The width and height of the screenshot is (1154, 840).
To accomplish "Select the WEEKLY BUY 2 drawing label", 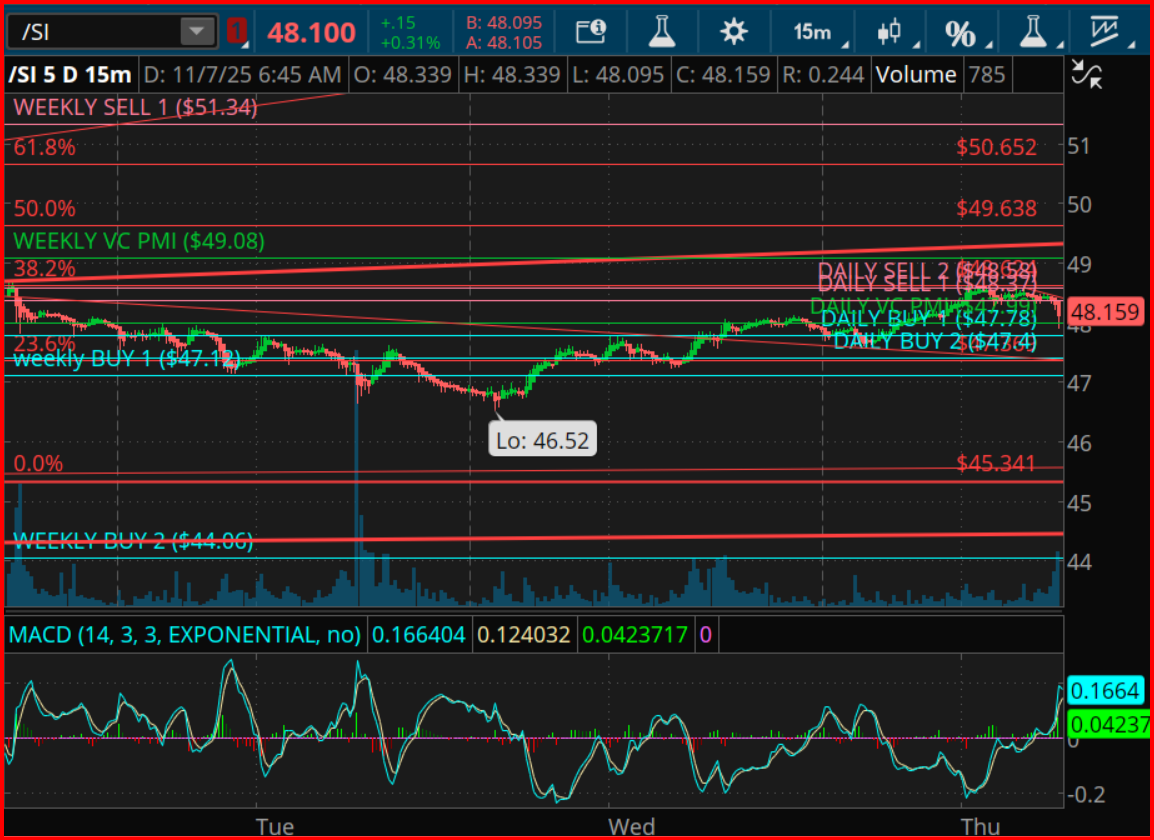I will tap(131, 541).
